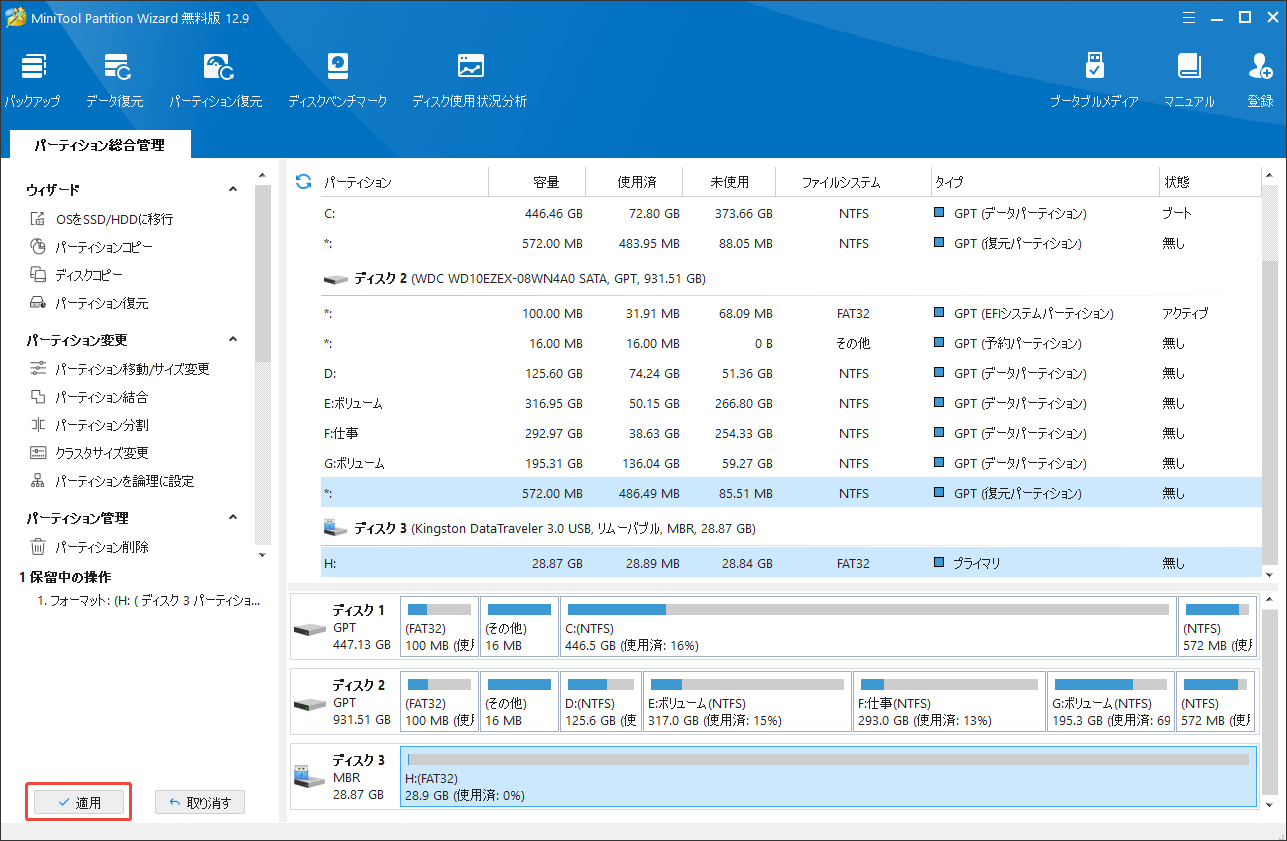1287x841 pixels.
Task: Choose パーティション移動/サイズ変更
Action: coord(119,369)
